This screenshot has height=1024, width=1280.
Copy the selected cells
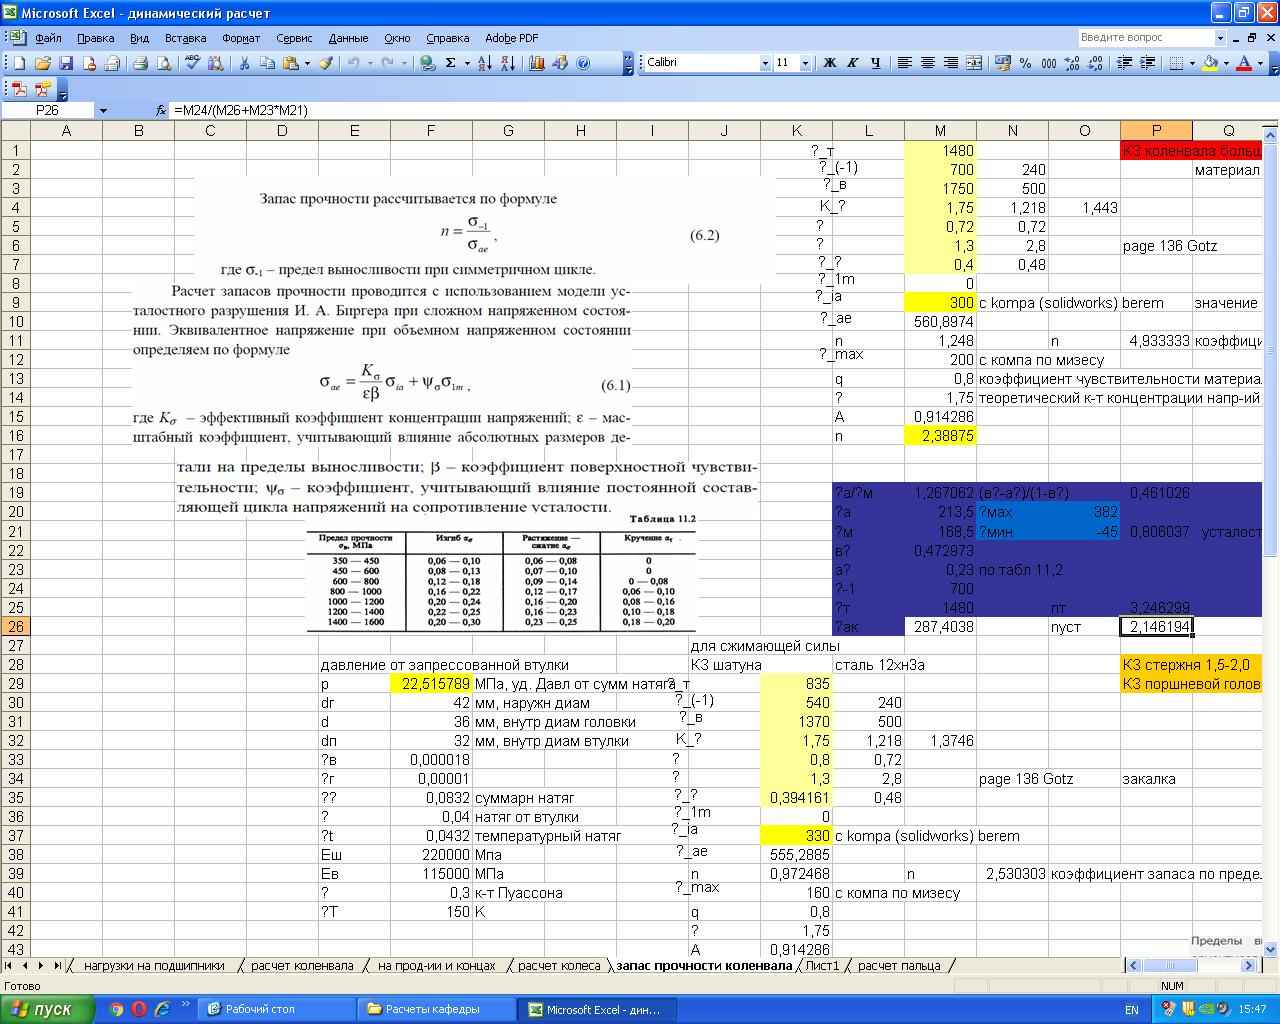pyautogui.click(x=267, y=62)
